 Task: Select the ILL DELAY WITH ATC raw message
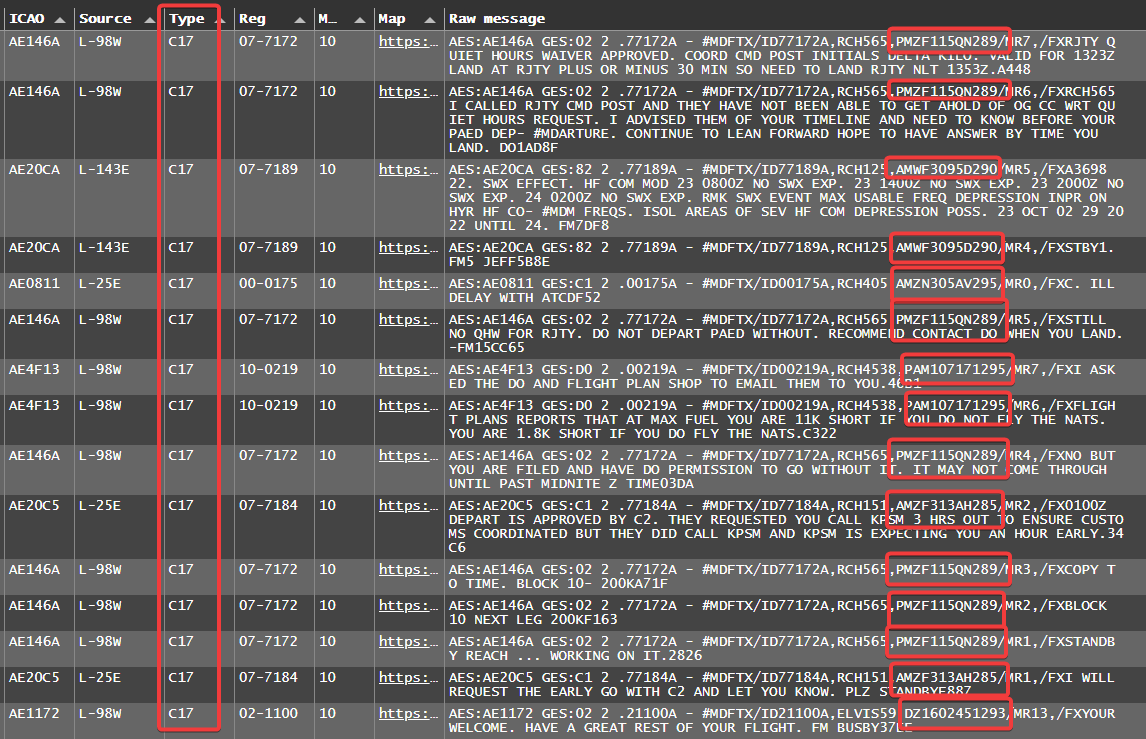(x=782, y=290)
